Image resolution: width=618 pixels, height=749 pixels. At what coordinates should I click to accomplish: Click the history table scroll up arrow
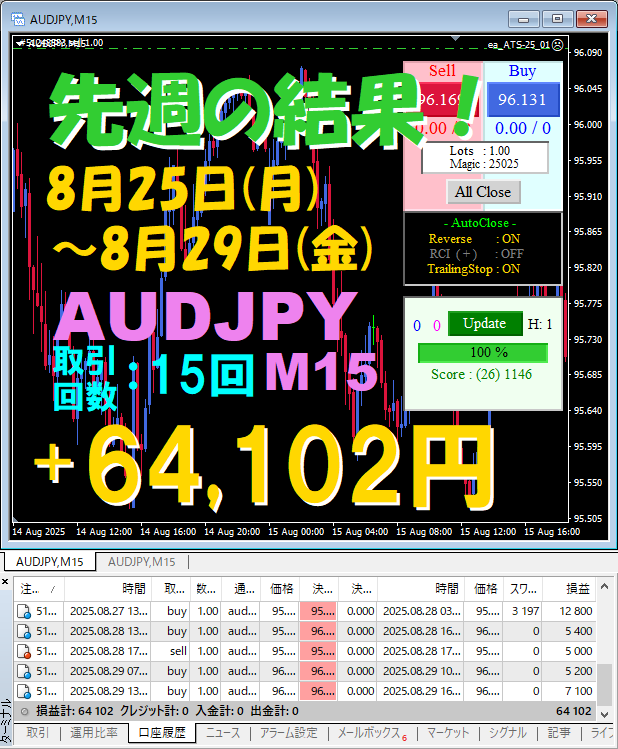pyautogui.click(x=604, y=587)
